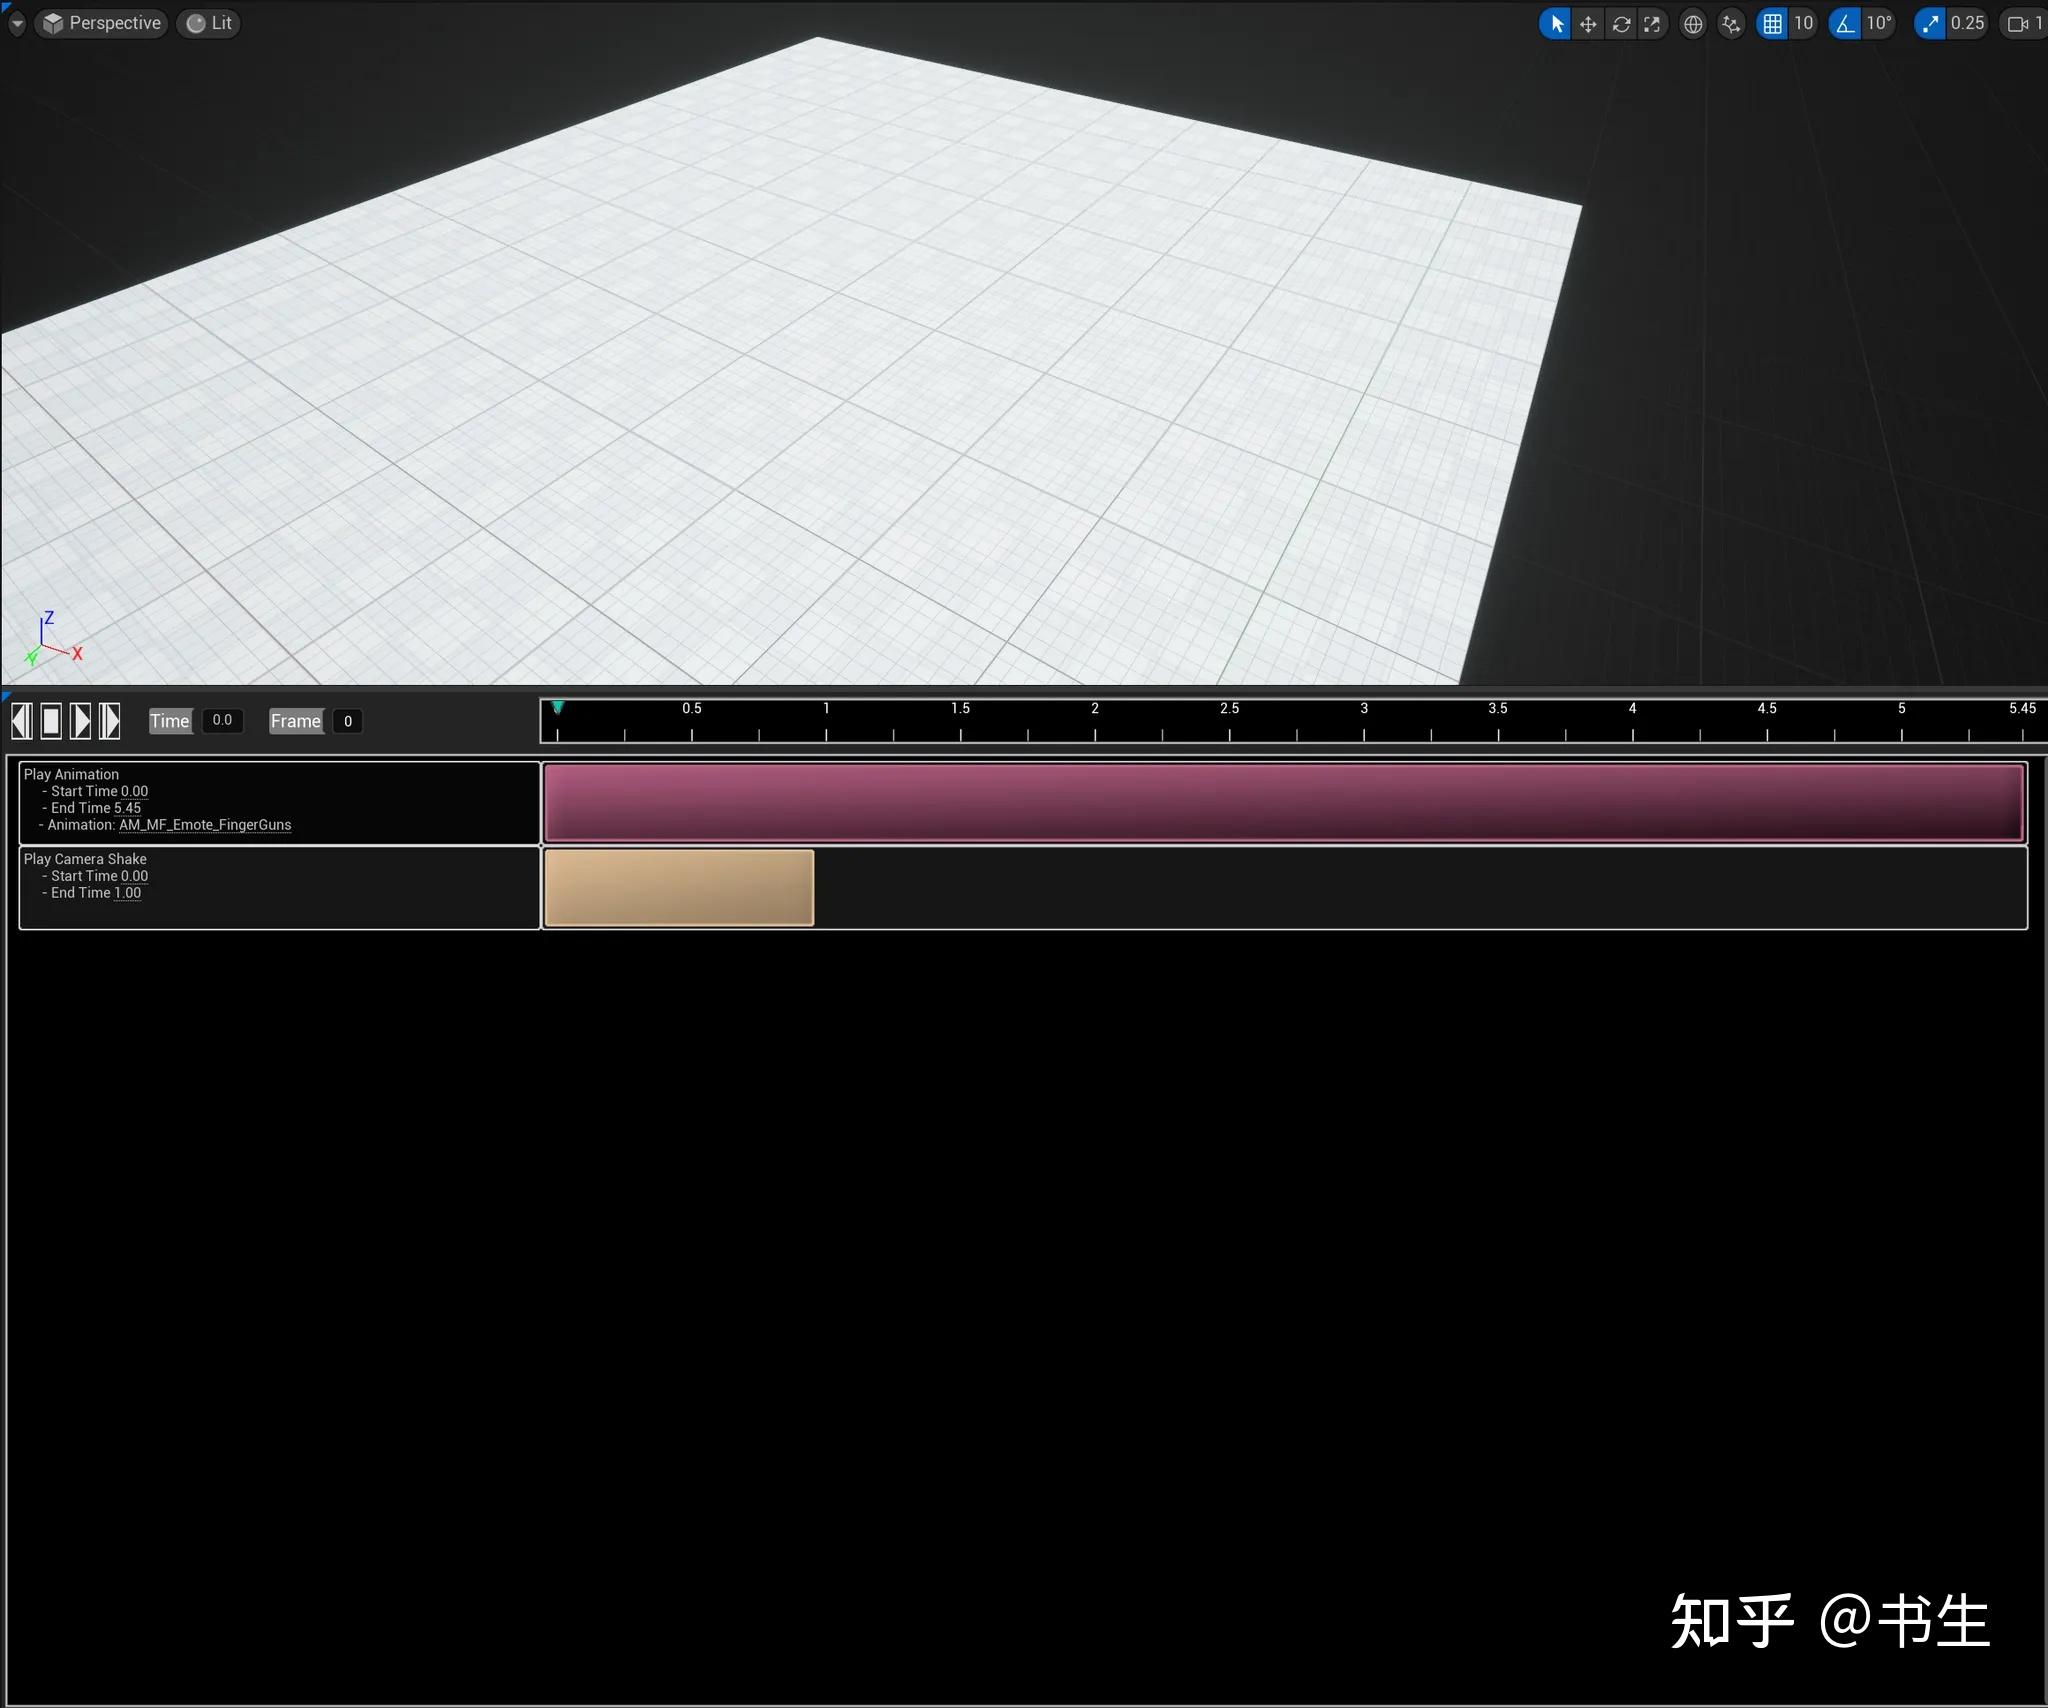Click the surface snapping icon

coord(1731,23)
